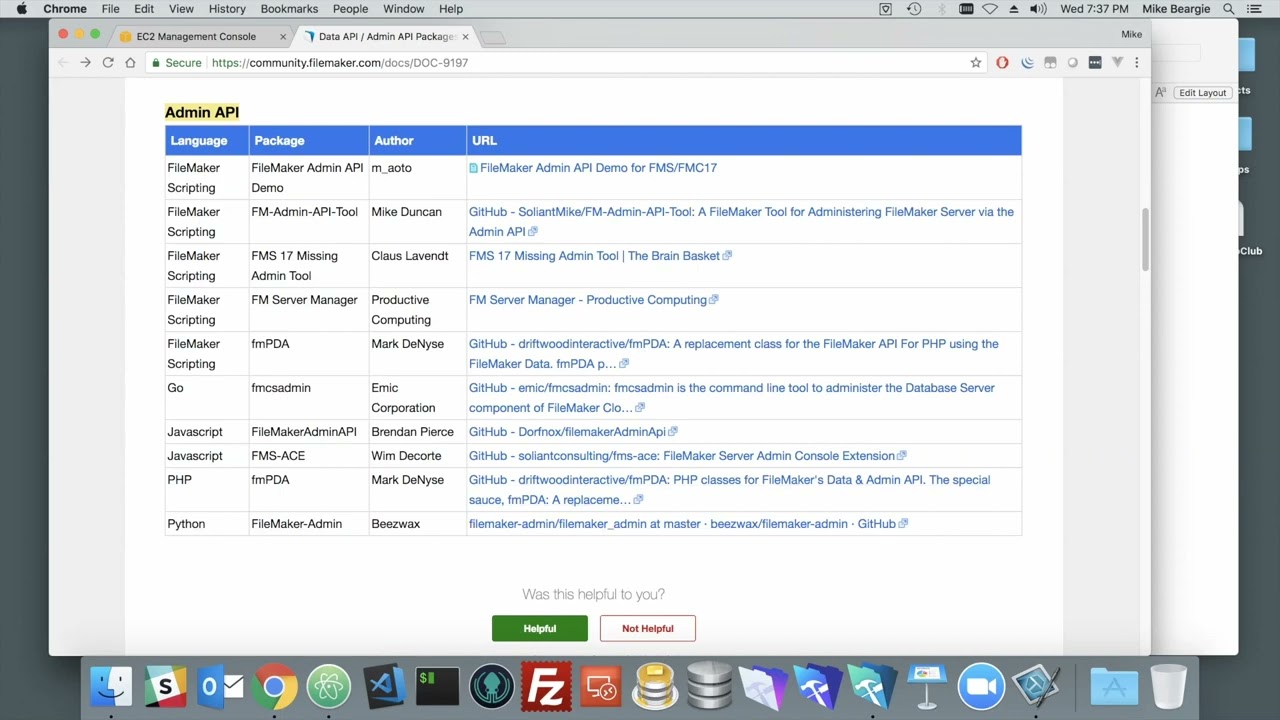1280x720 pixels.
Task: Open FMS 17 Missing Admin Tool Brain Basket link
Action: [594, 256]
